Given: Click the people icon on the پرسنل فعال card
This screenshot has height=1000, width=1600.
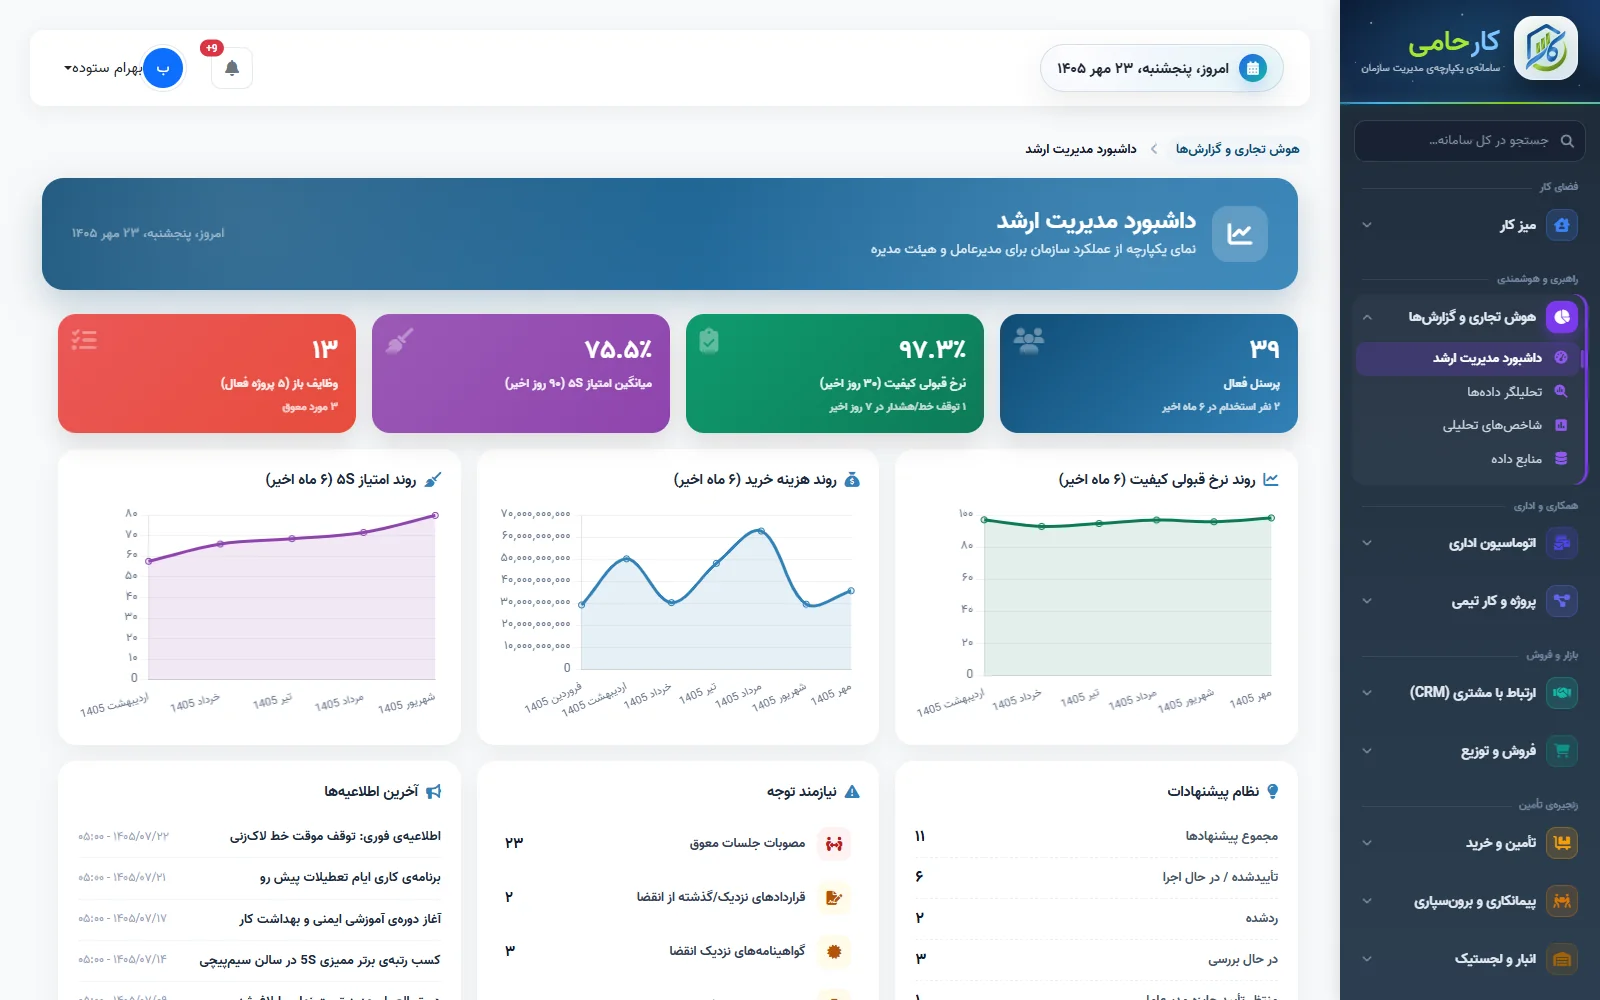Looking at the screenshot, I should (1029, 341).
